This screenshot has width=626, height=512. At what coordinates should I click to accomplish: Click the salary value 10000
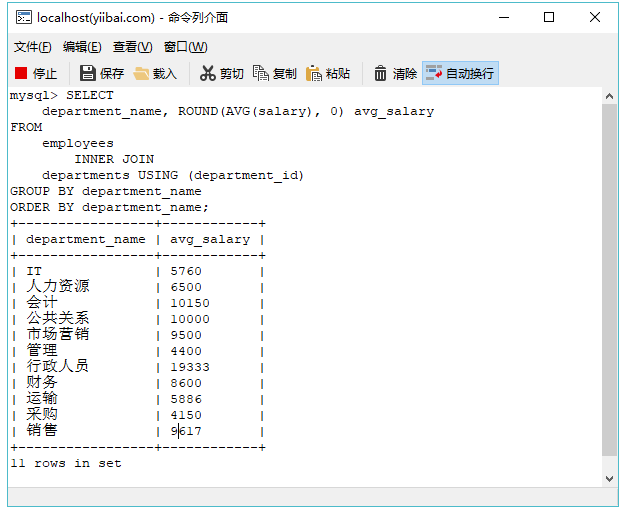coord(190,320)
